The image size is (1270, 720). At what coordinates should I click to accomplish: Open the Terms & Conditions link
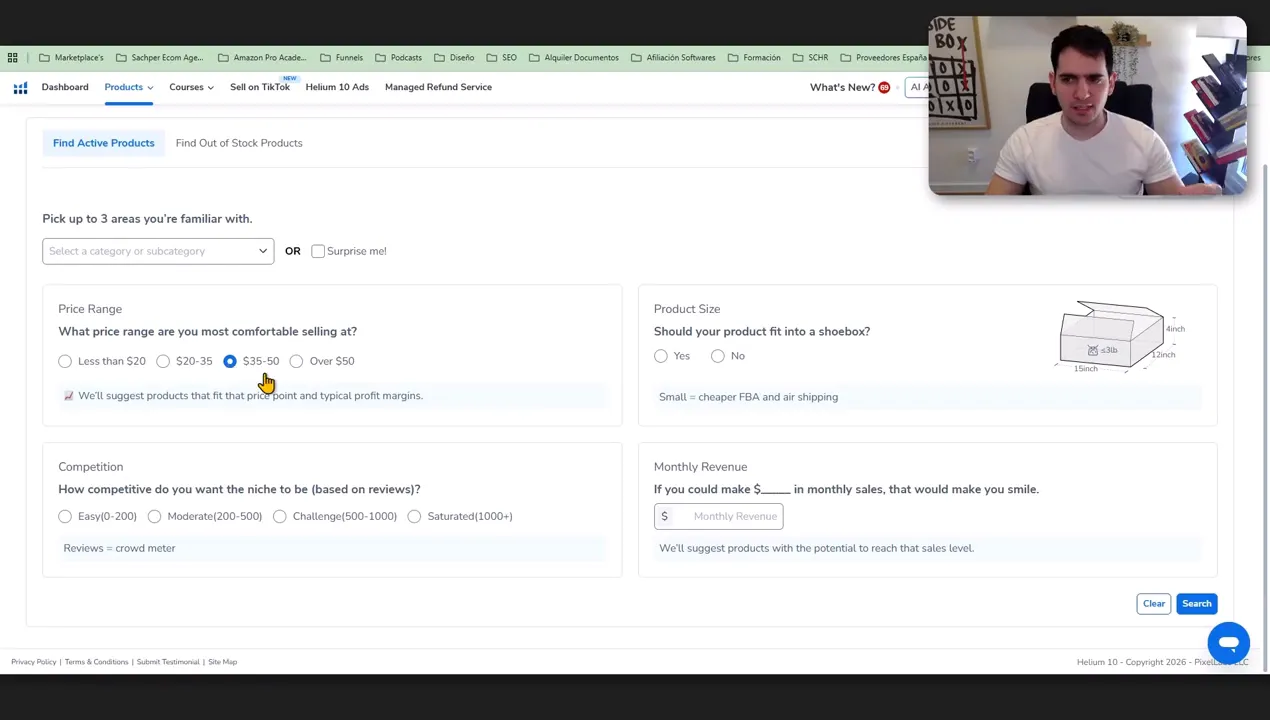(96, 662)
